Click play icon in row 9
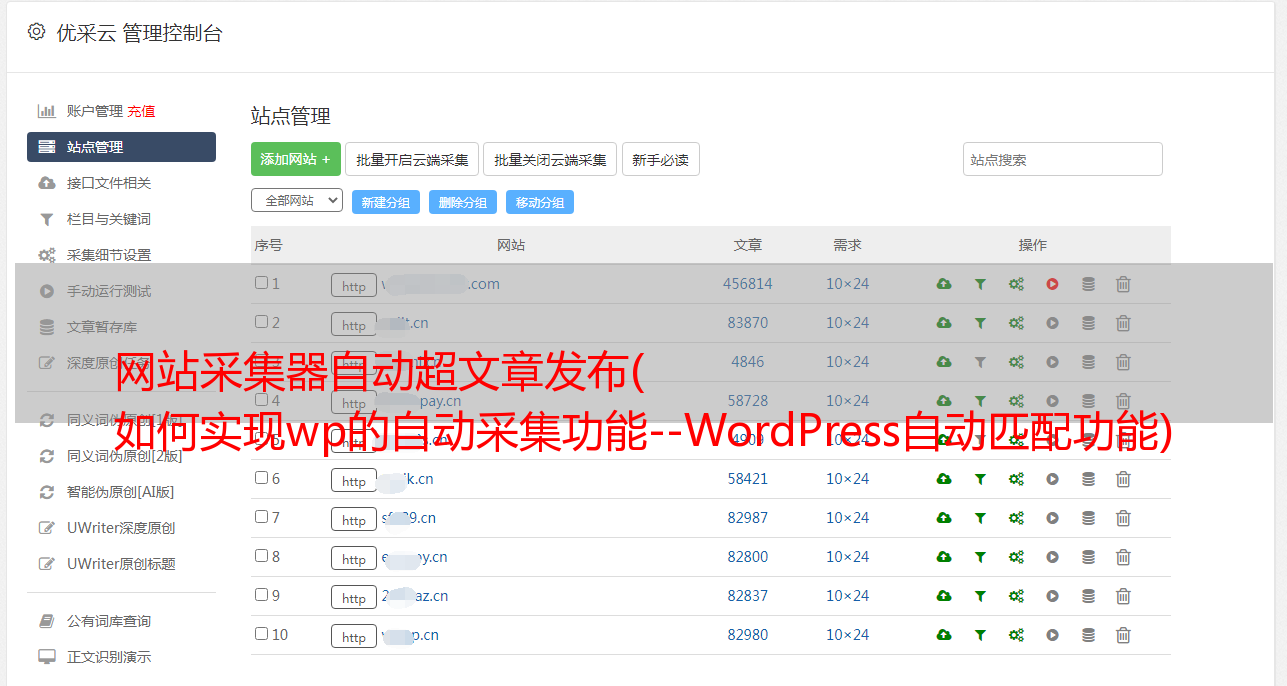The width and height of the screenshot is (1287, 686). (x=1052, y=596)
